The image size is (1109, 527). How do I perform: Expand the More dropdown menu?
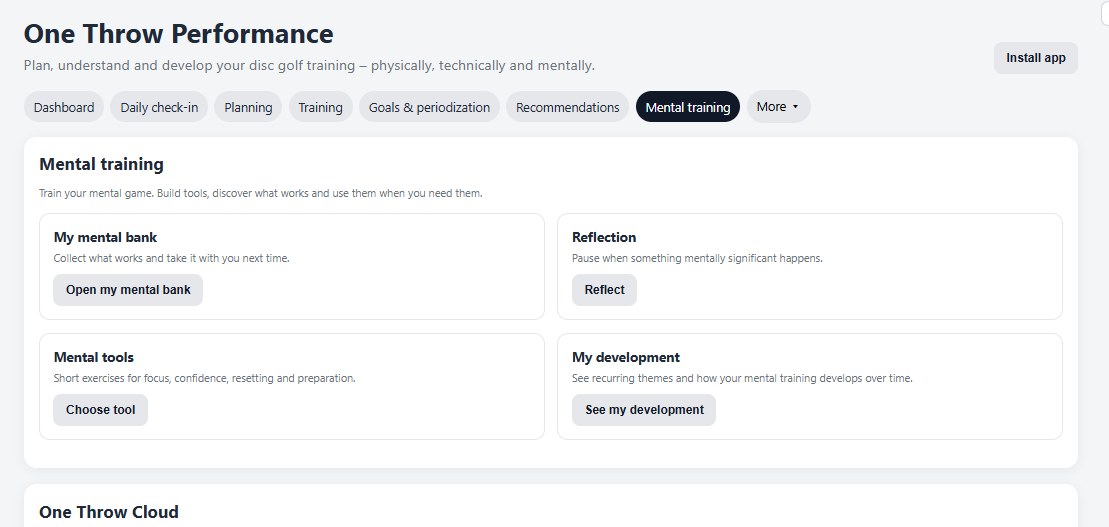pos(778,107)
